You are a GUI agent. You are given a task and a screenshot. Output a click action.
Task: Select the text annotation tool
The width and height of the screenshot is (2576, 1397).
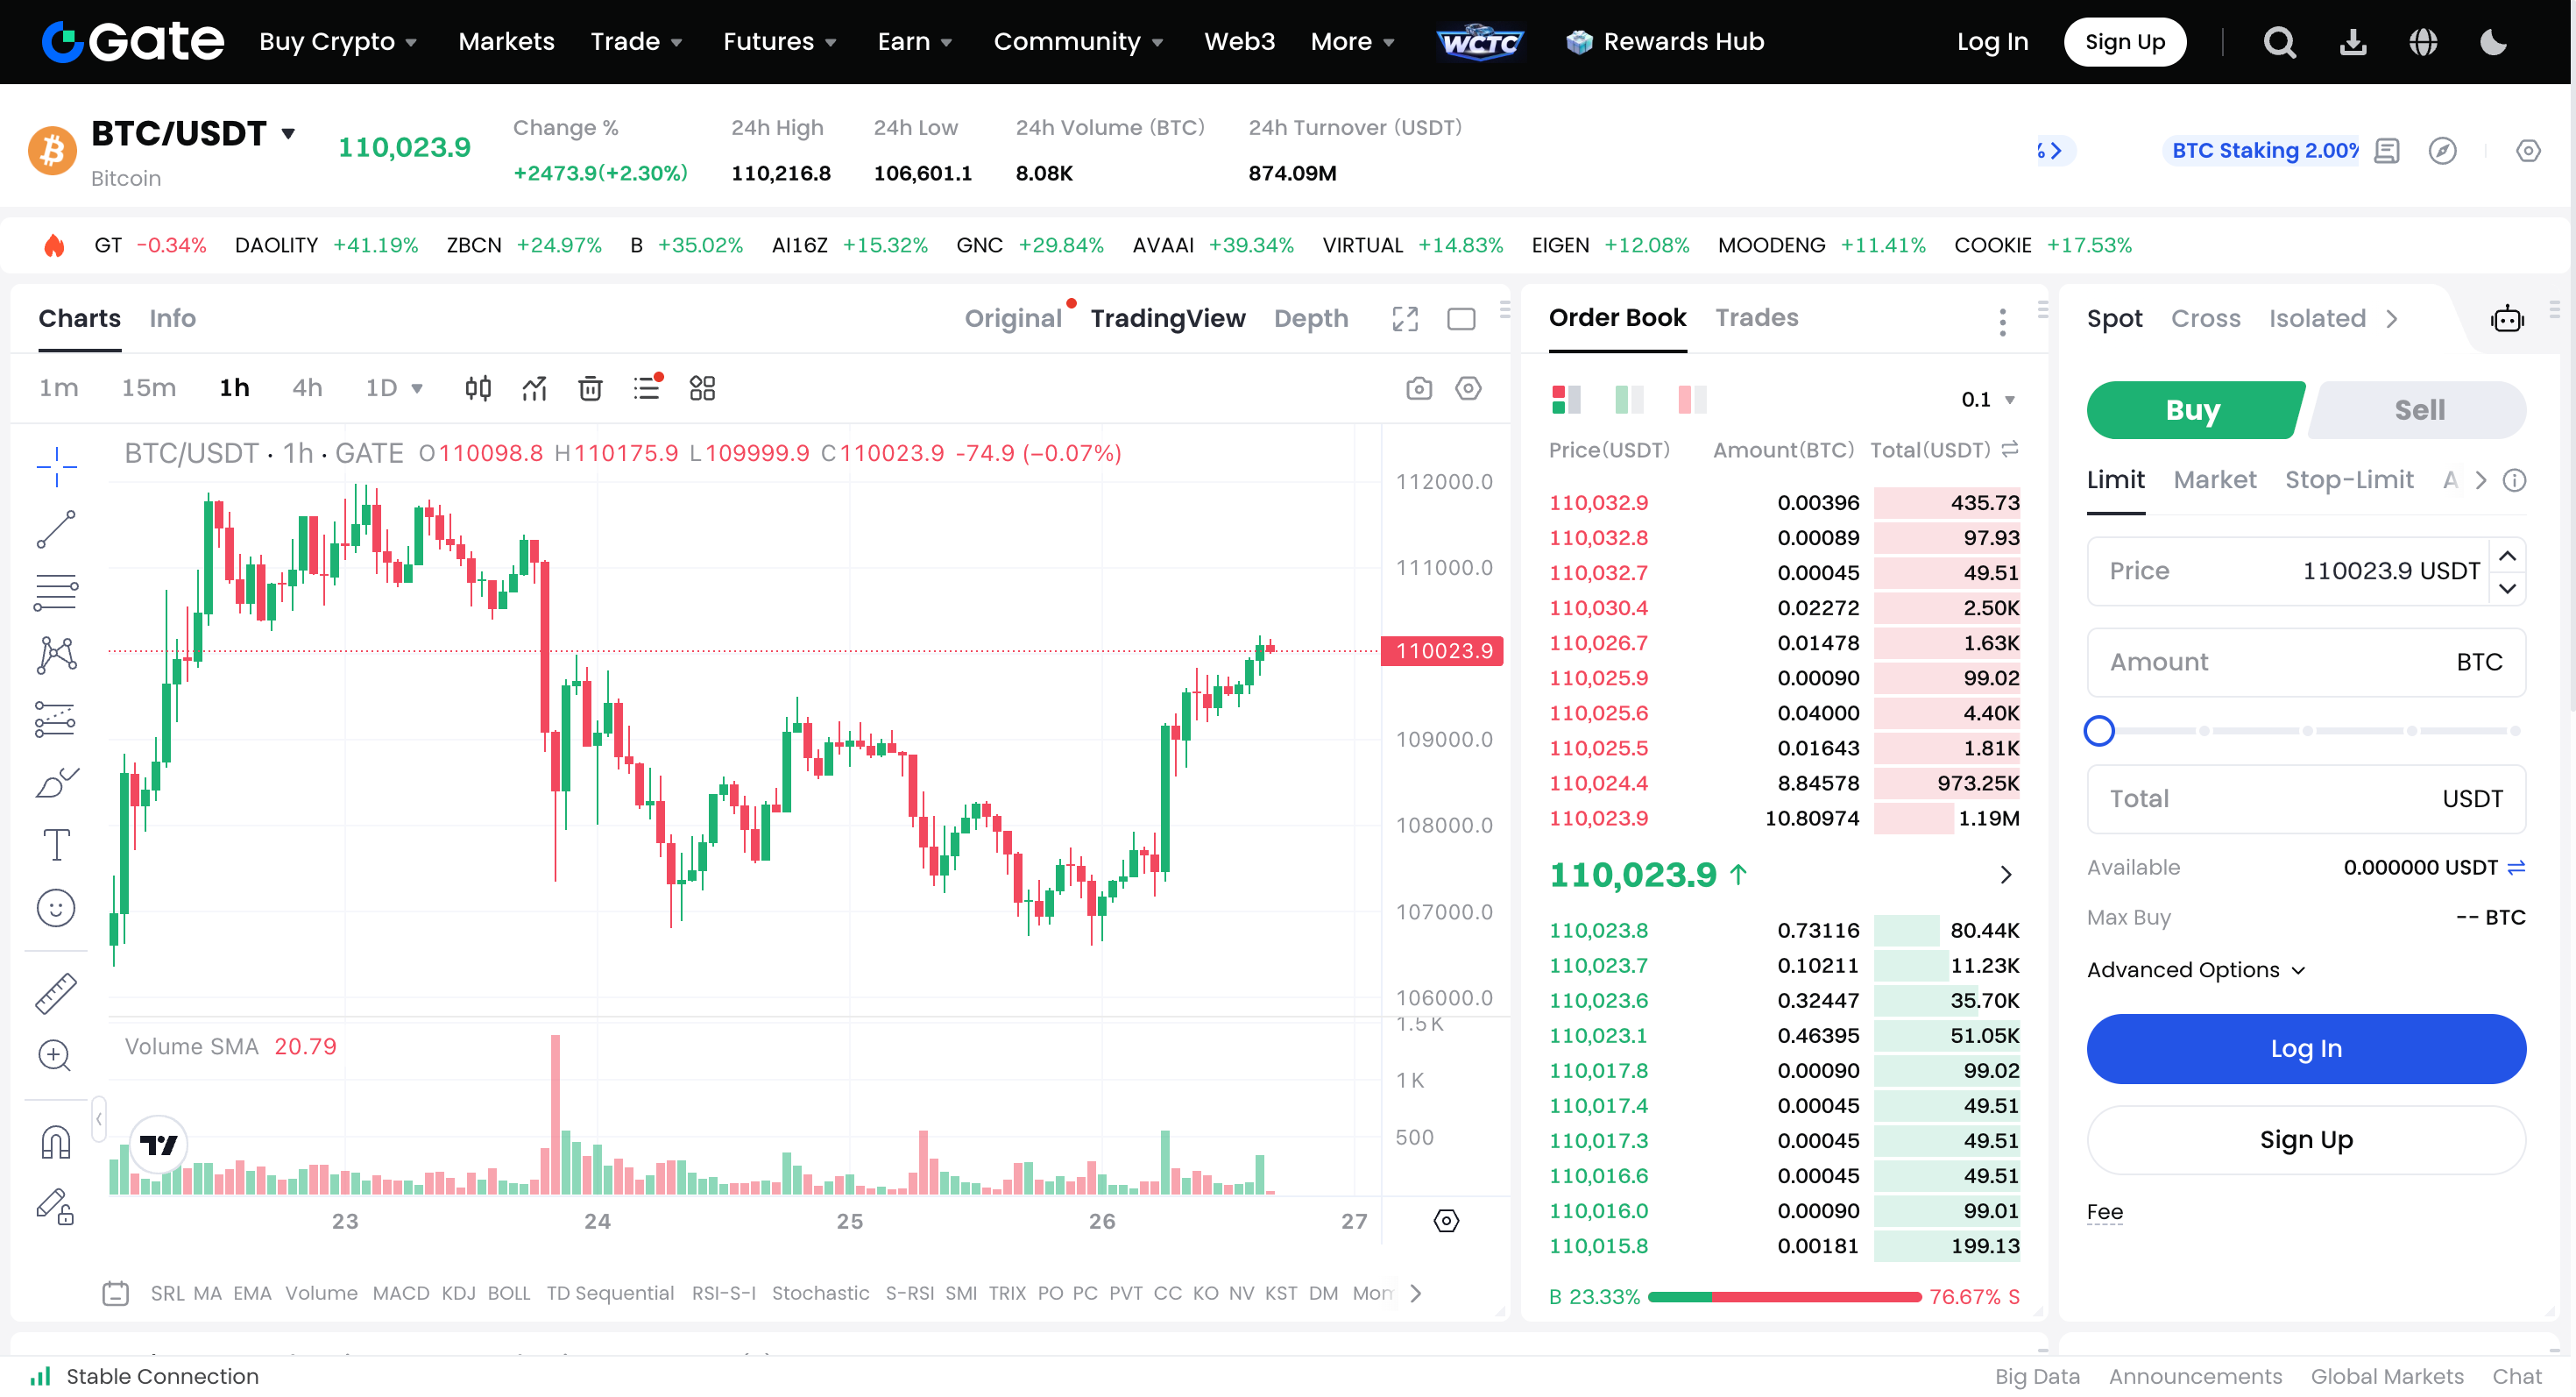(x=57, y=844)
